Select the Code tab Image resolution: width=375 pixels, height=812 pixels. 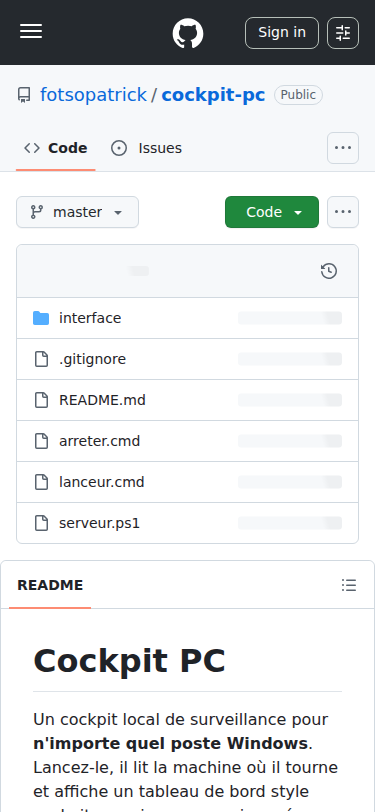[56, 149]
